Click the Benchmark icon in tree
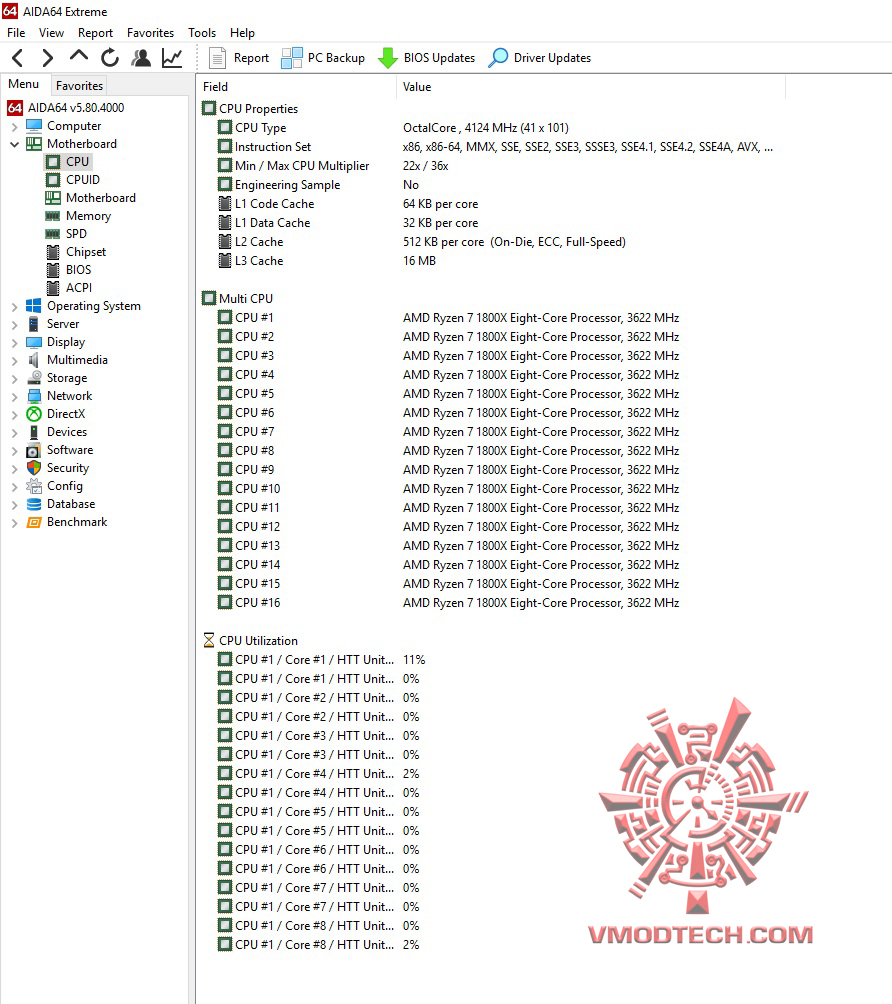The height and width of the screenshot is (1004, 892). click(34, 522)
